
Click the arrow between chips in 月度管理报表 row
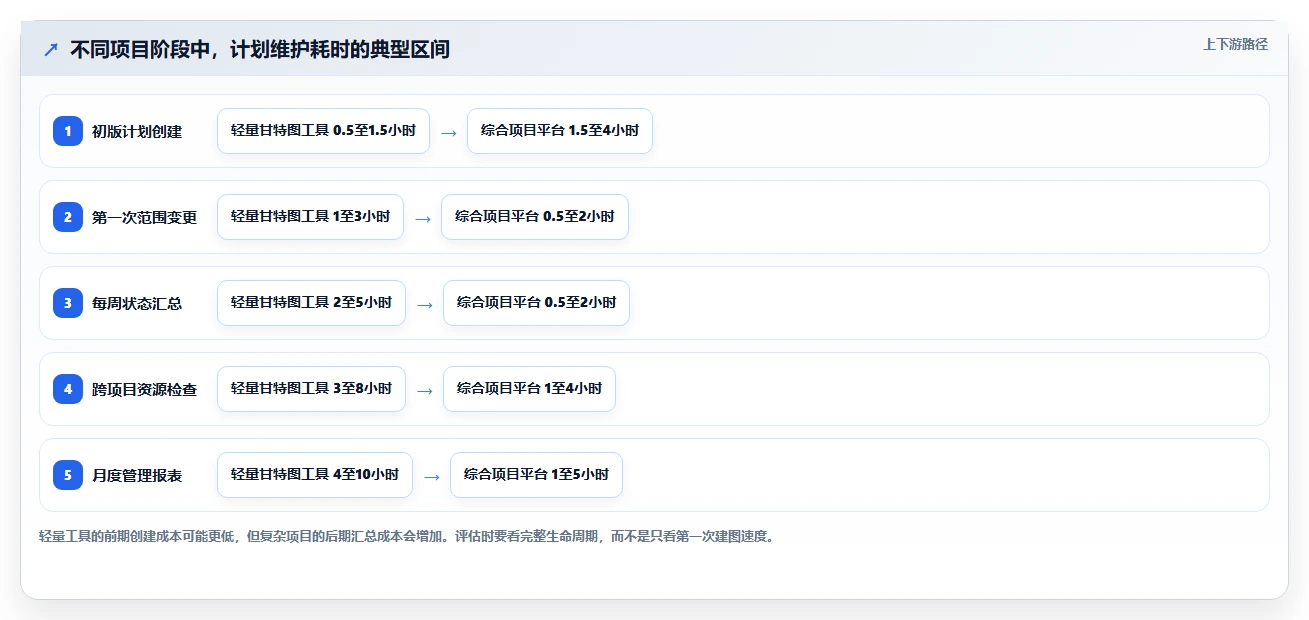point(432,476)
